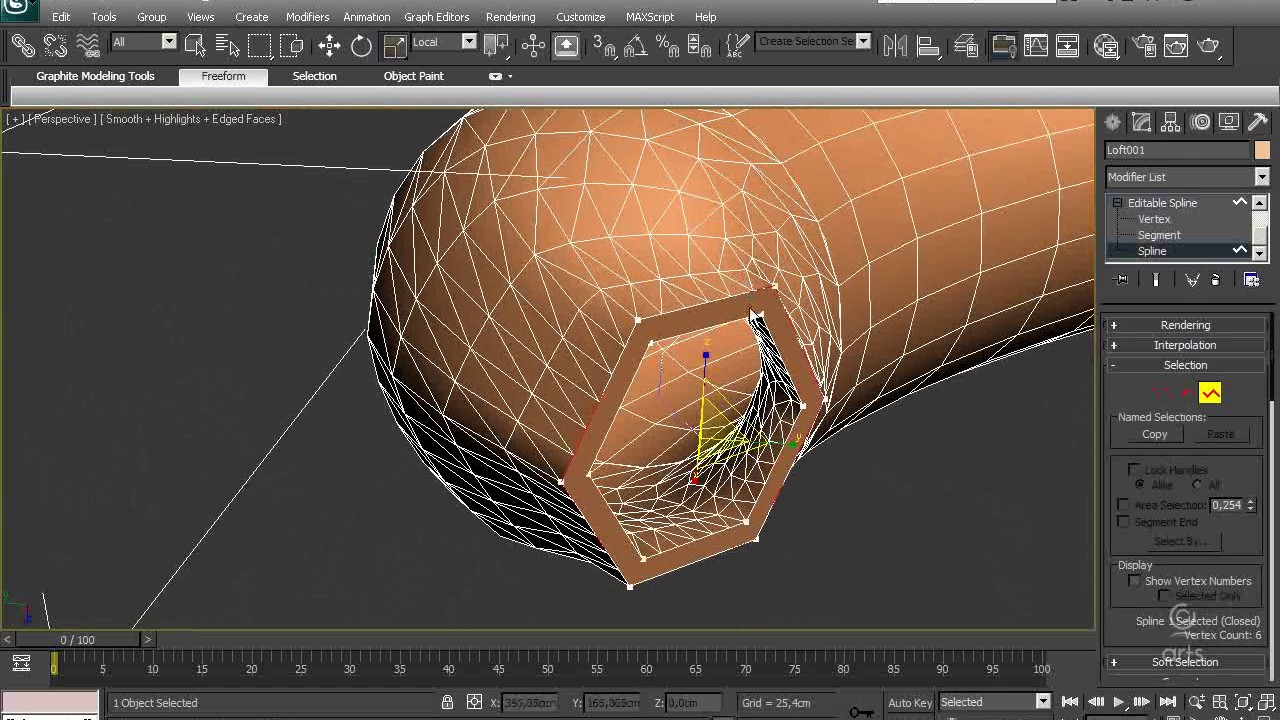The height and width of the screenshot is (720, 1280).
Task: Open the Render Setup dialog
Action: click(x=1144, y=44)
